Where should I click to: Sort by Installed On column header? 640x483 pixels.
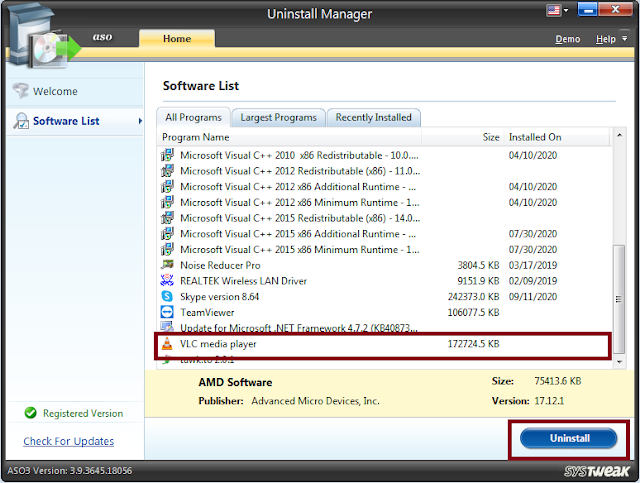pos(557,137)
